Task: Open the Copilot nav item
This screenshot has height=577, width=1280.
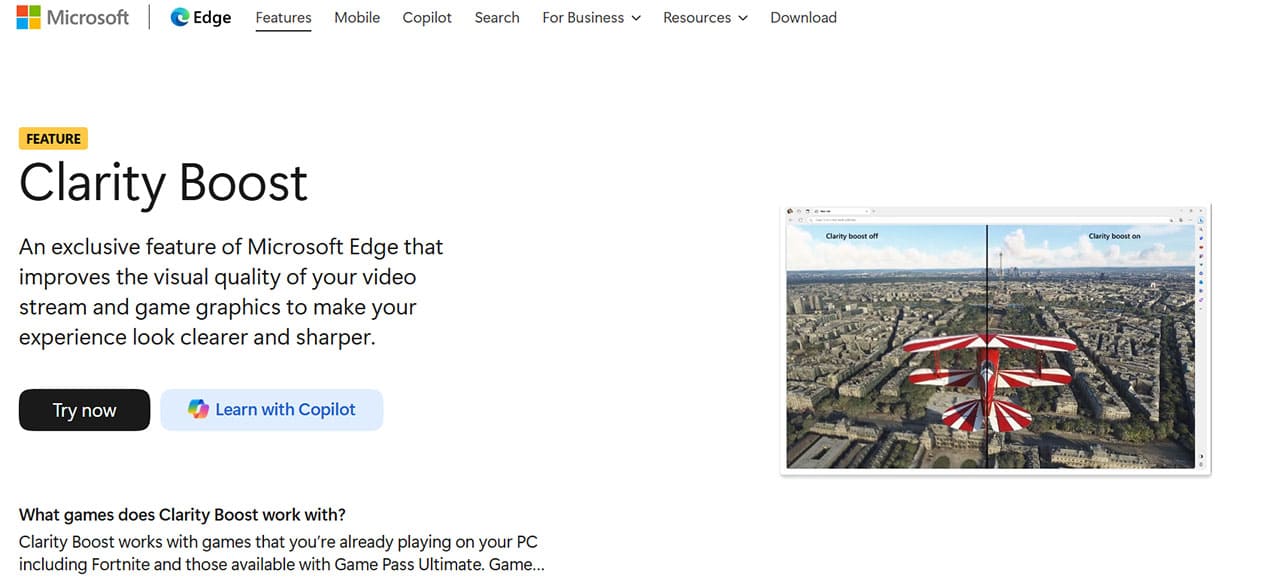Action: coord(427,17)
